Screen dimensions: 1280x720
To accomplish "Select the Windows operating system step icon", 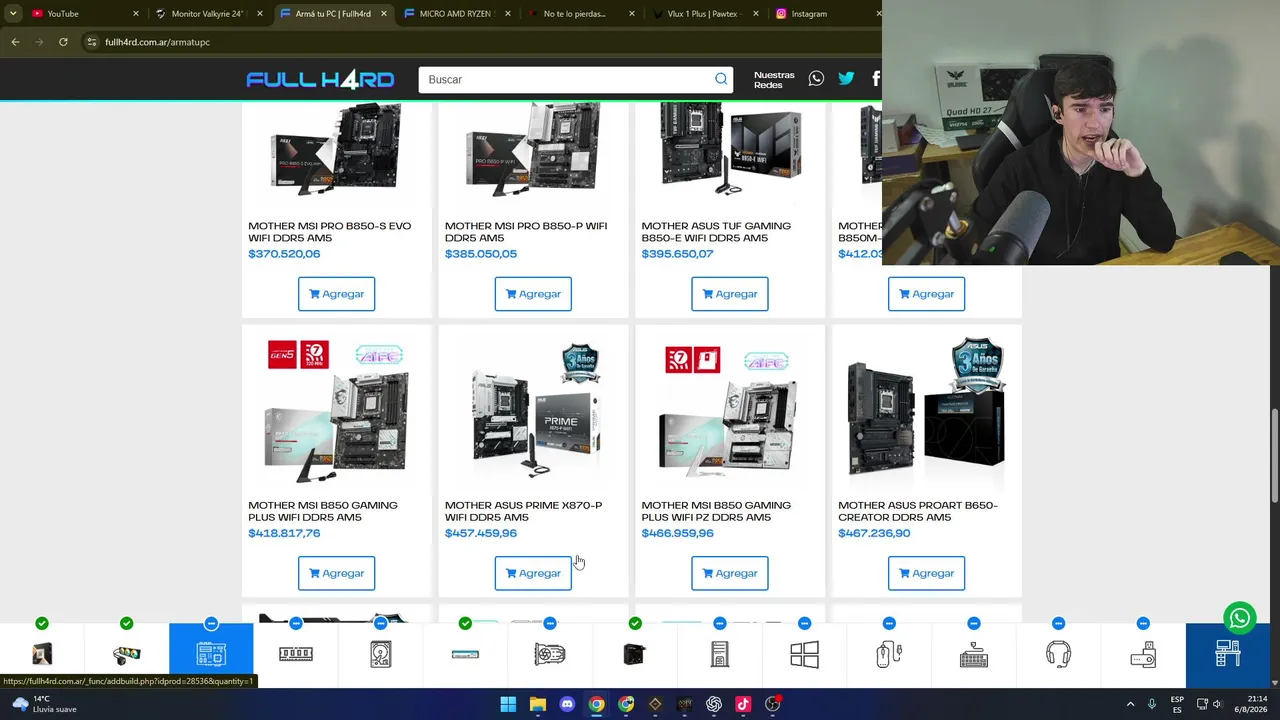I will point(804,654).
